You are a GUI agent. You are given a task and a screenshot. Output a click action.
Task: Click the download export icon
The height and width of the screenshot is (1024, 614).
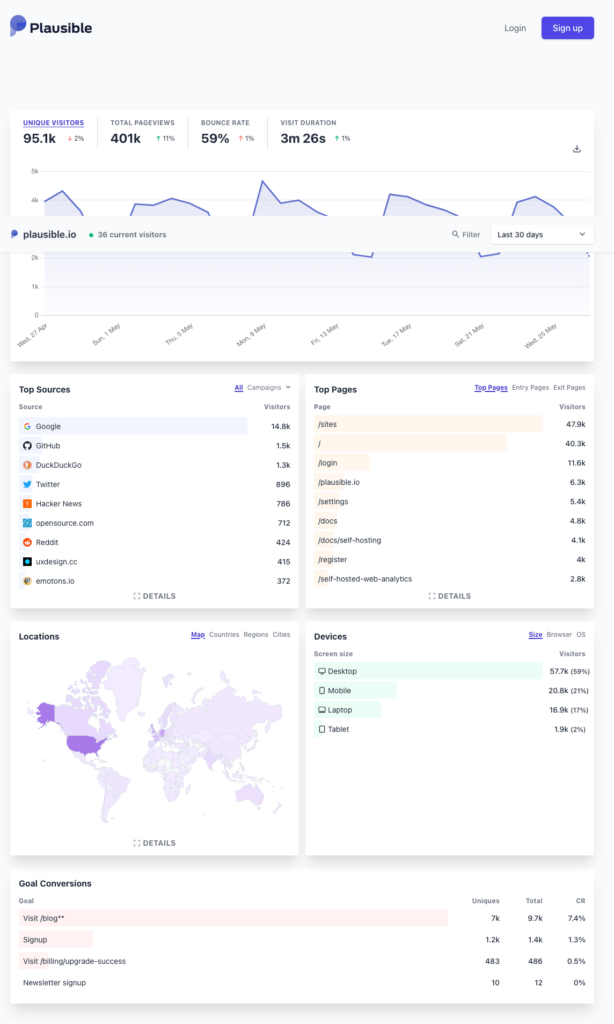576,149
